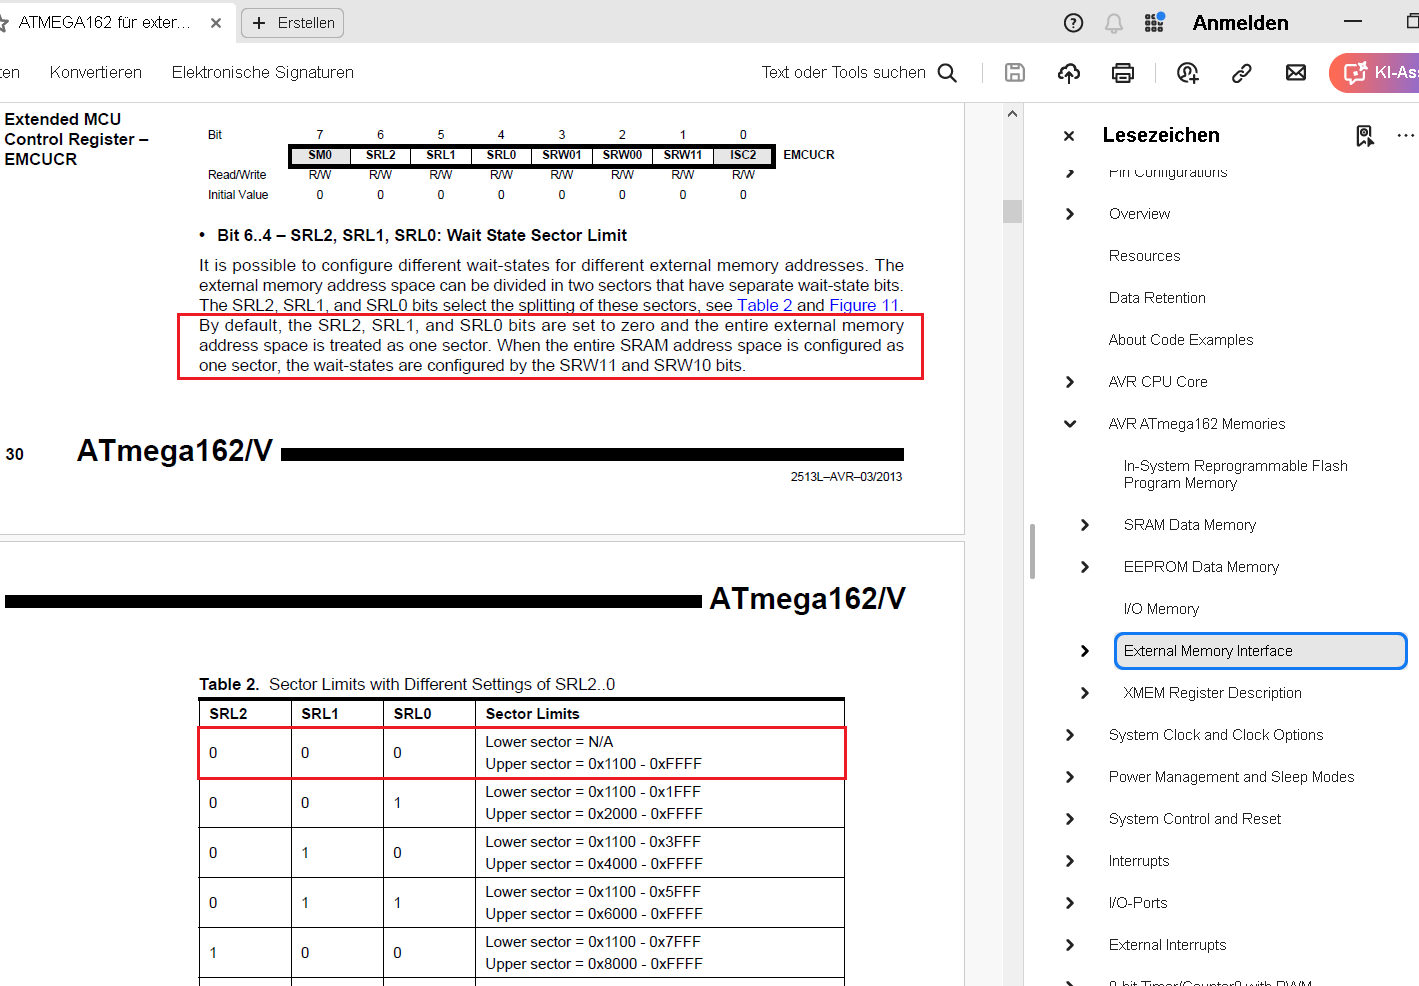
Task: Expand the External Interrupts bookmark
Action: click(x=1070, y=945)
